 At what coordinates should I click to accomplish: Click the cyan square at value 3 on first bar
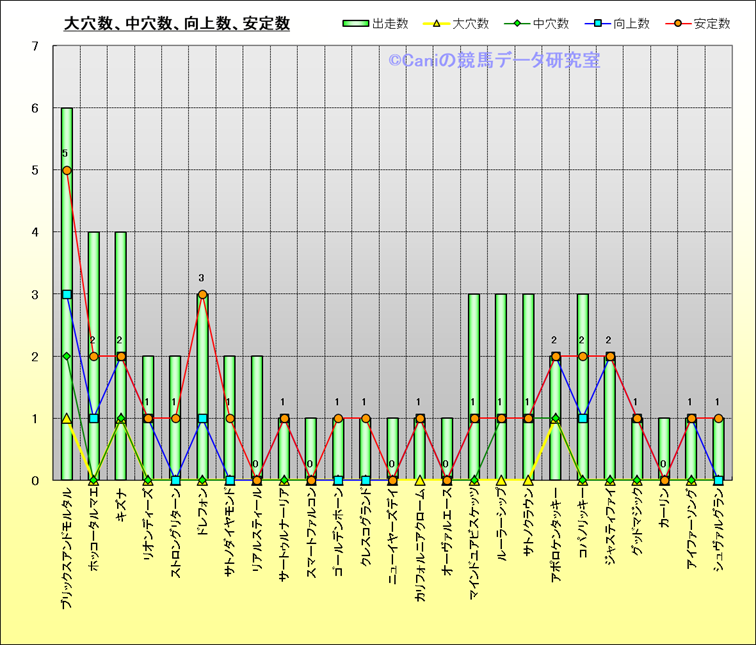tap(67, 294)
